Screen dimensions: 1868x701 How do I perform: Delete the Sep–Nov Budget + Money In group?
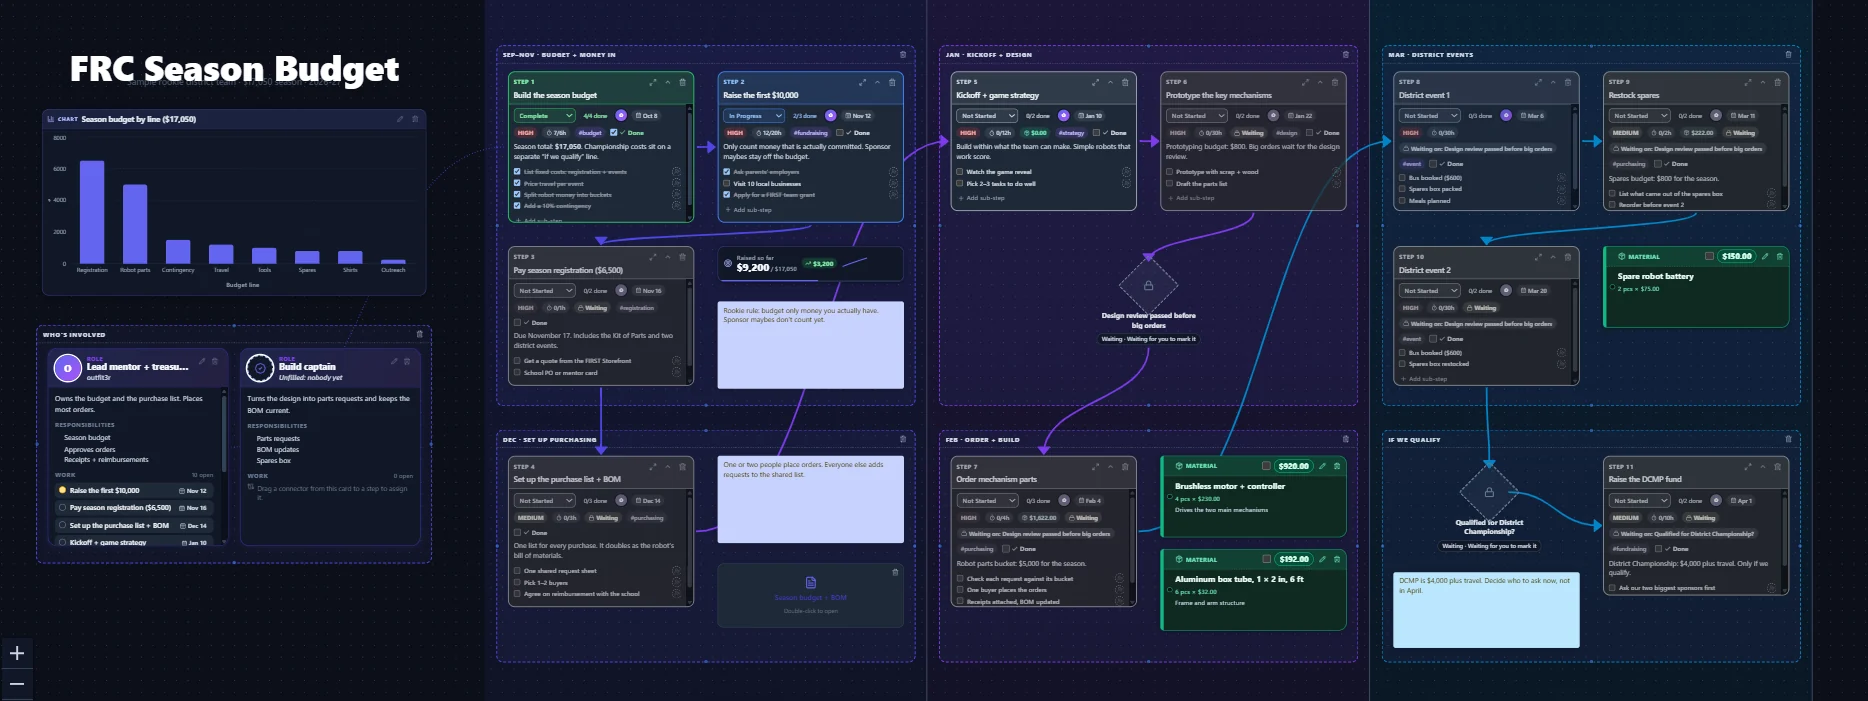[x=903, y=55]
